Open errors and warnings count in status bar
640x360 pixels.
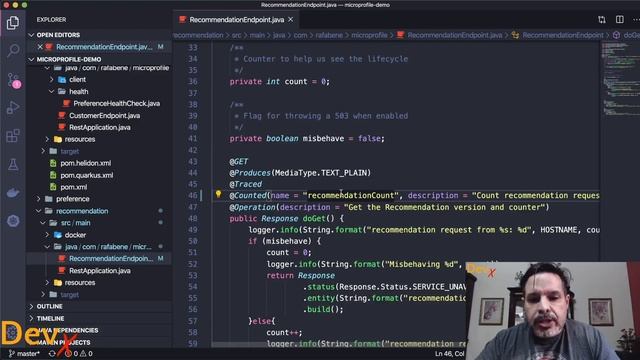click(79, 353)
